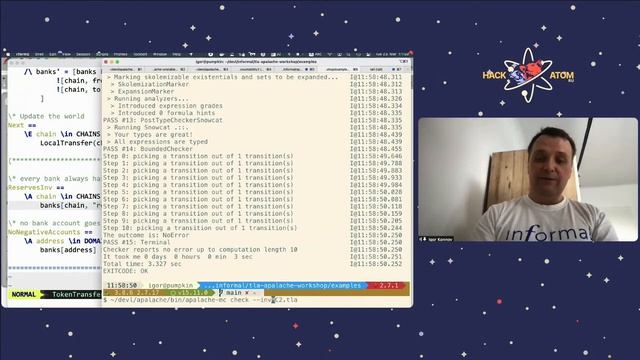This screenshot has height=360, width=640.
Task: Click the 'banks[address]' line in editor
Action: coord(68,250)
